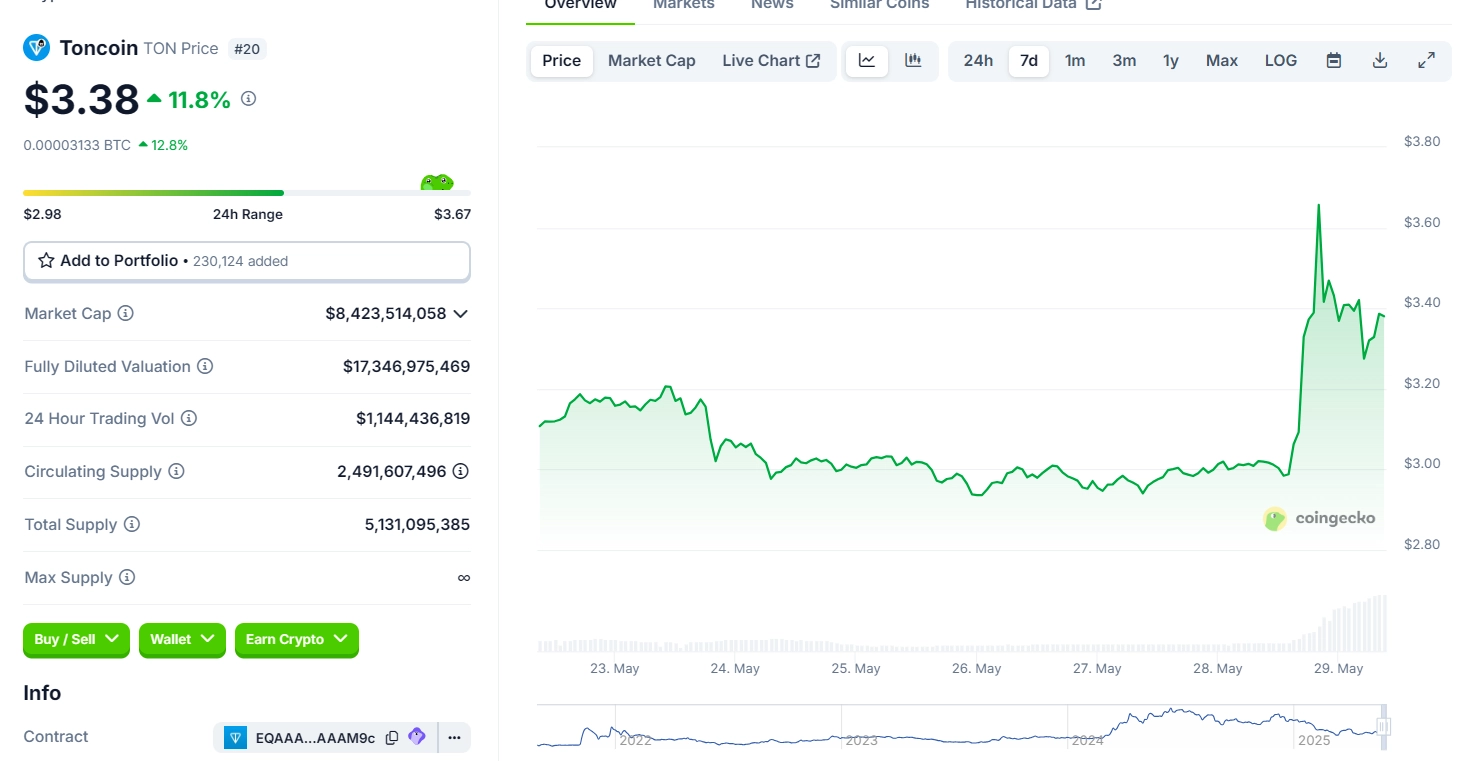Click the $2.98 range low value
Viewport: 1472px width, 761px height.
pyautogui.click(x=42, y=214)
